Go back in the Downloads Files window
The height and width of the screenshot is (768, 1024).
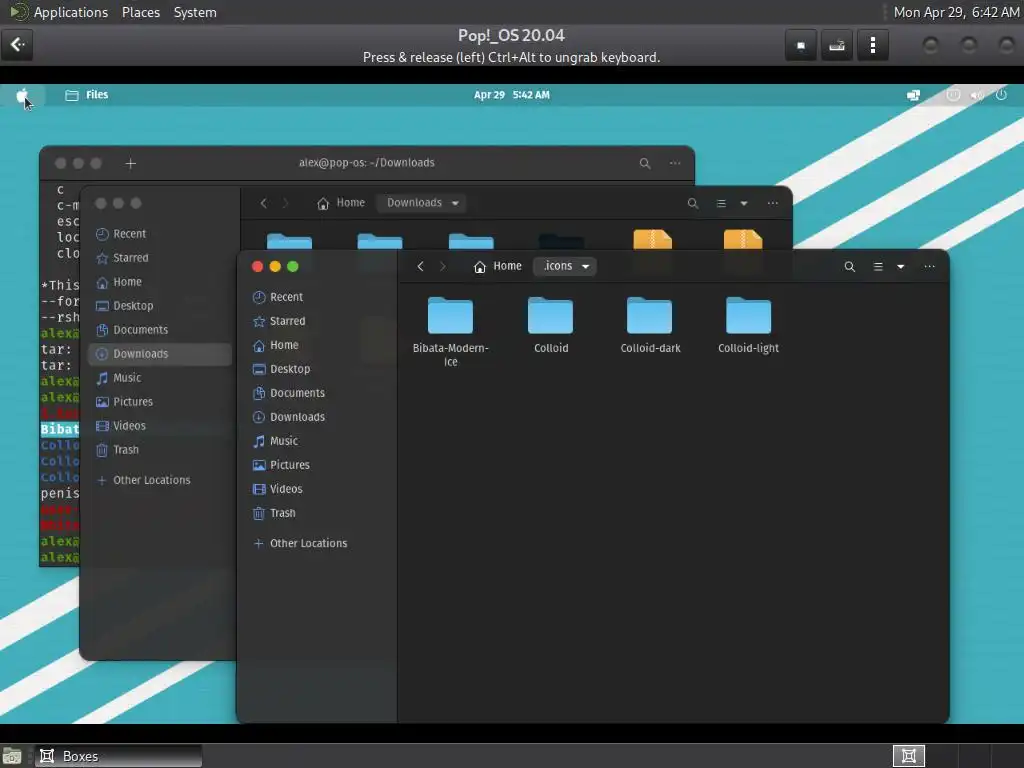click(x=264, y=203)
